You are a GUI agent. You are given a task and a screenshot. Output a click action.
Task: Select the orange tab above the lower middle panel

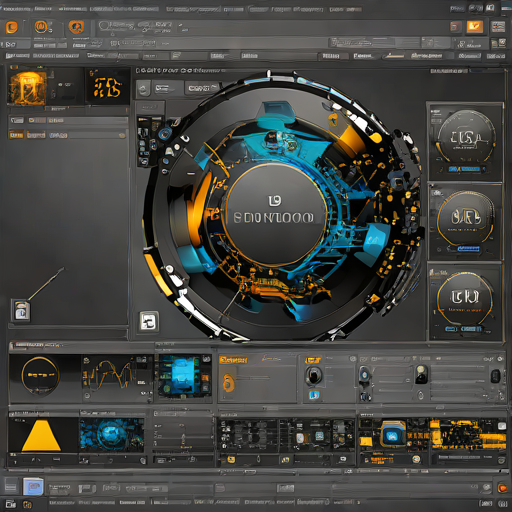click(233, 360)
